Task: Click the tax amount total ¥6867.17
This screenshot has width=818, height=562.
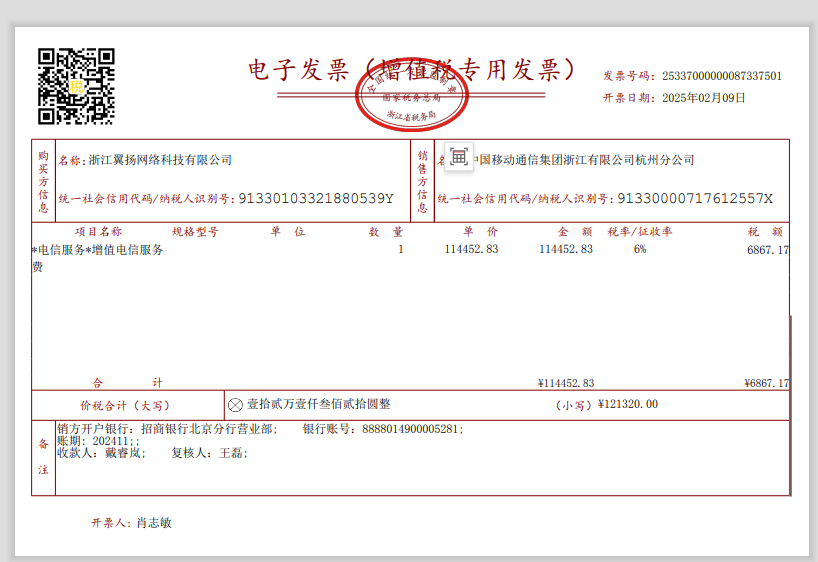Action: pos(766,383)
